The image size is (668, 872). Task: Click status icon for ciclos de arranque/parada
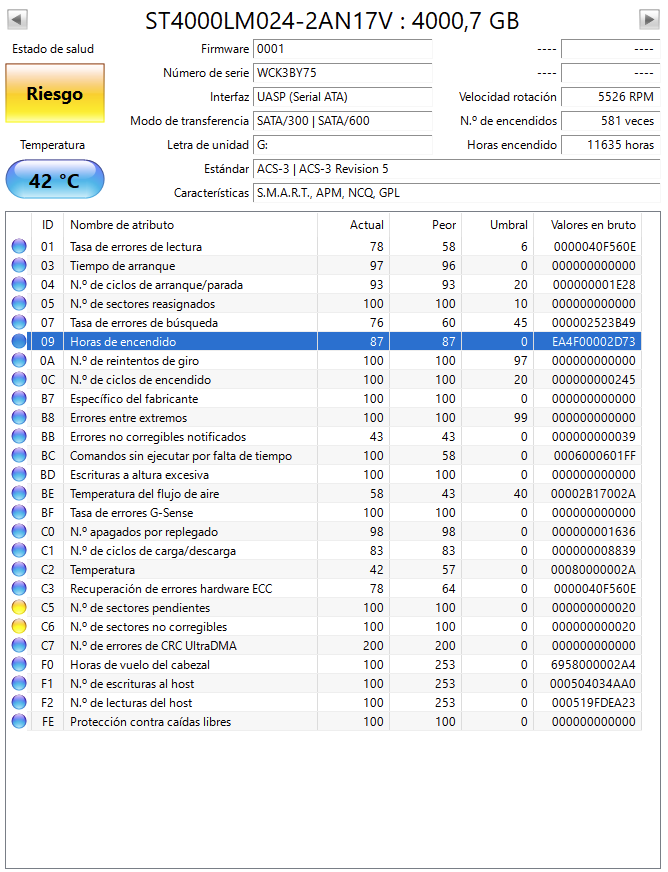click(x=19, y=284)
